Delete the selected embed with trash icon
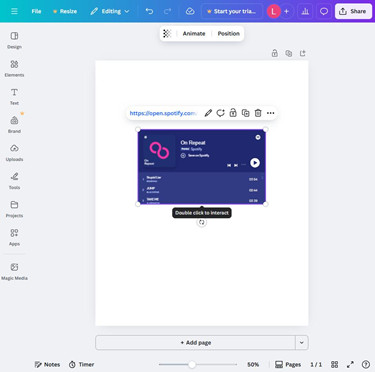The width and height of the screenshot is (375, 372). (x=258, y=113)
